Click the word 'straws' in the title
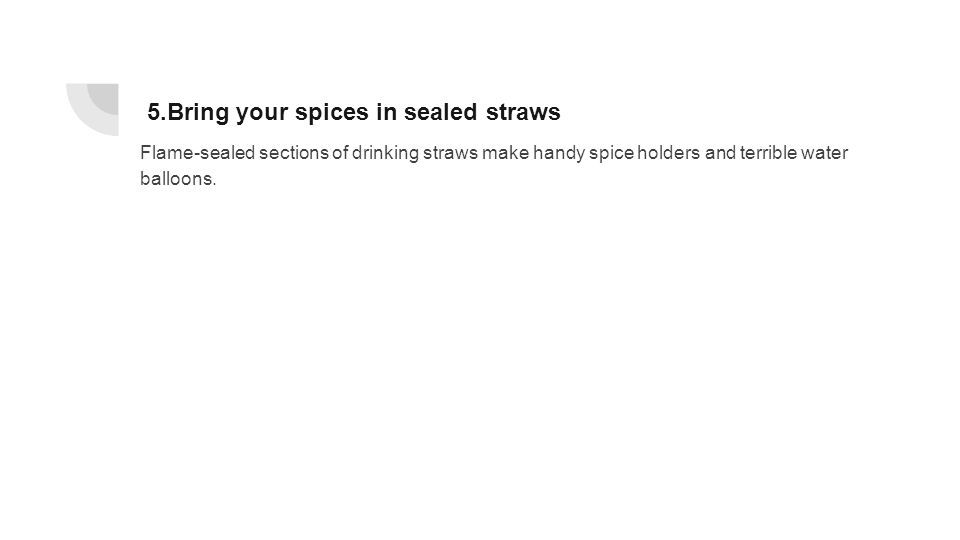 click(523, 112)
